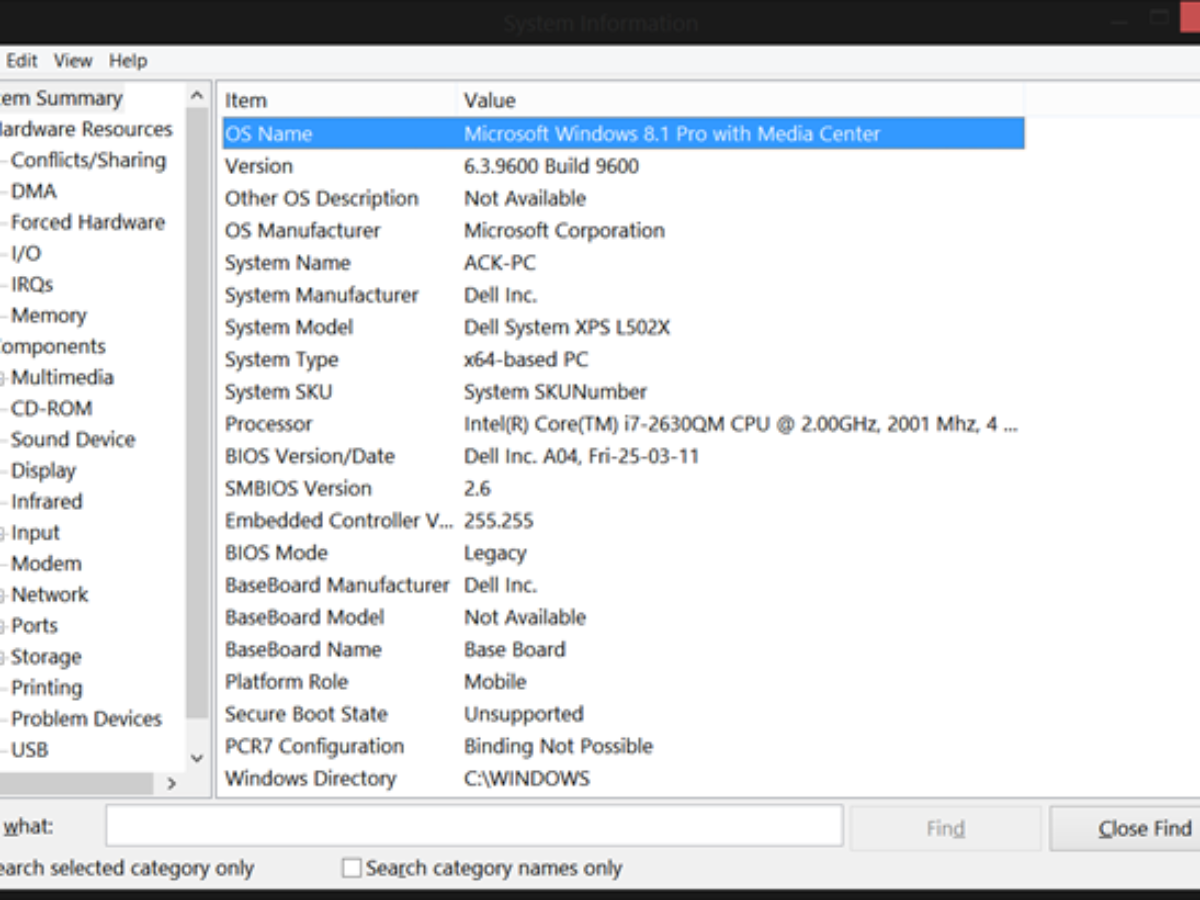
Task: Open the Edit menu
Action: [21, 61]
